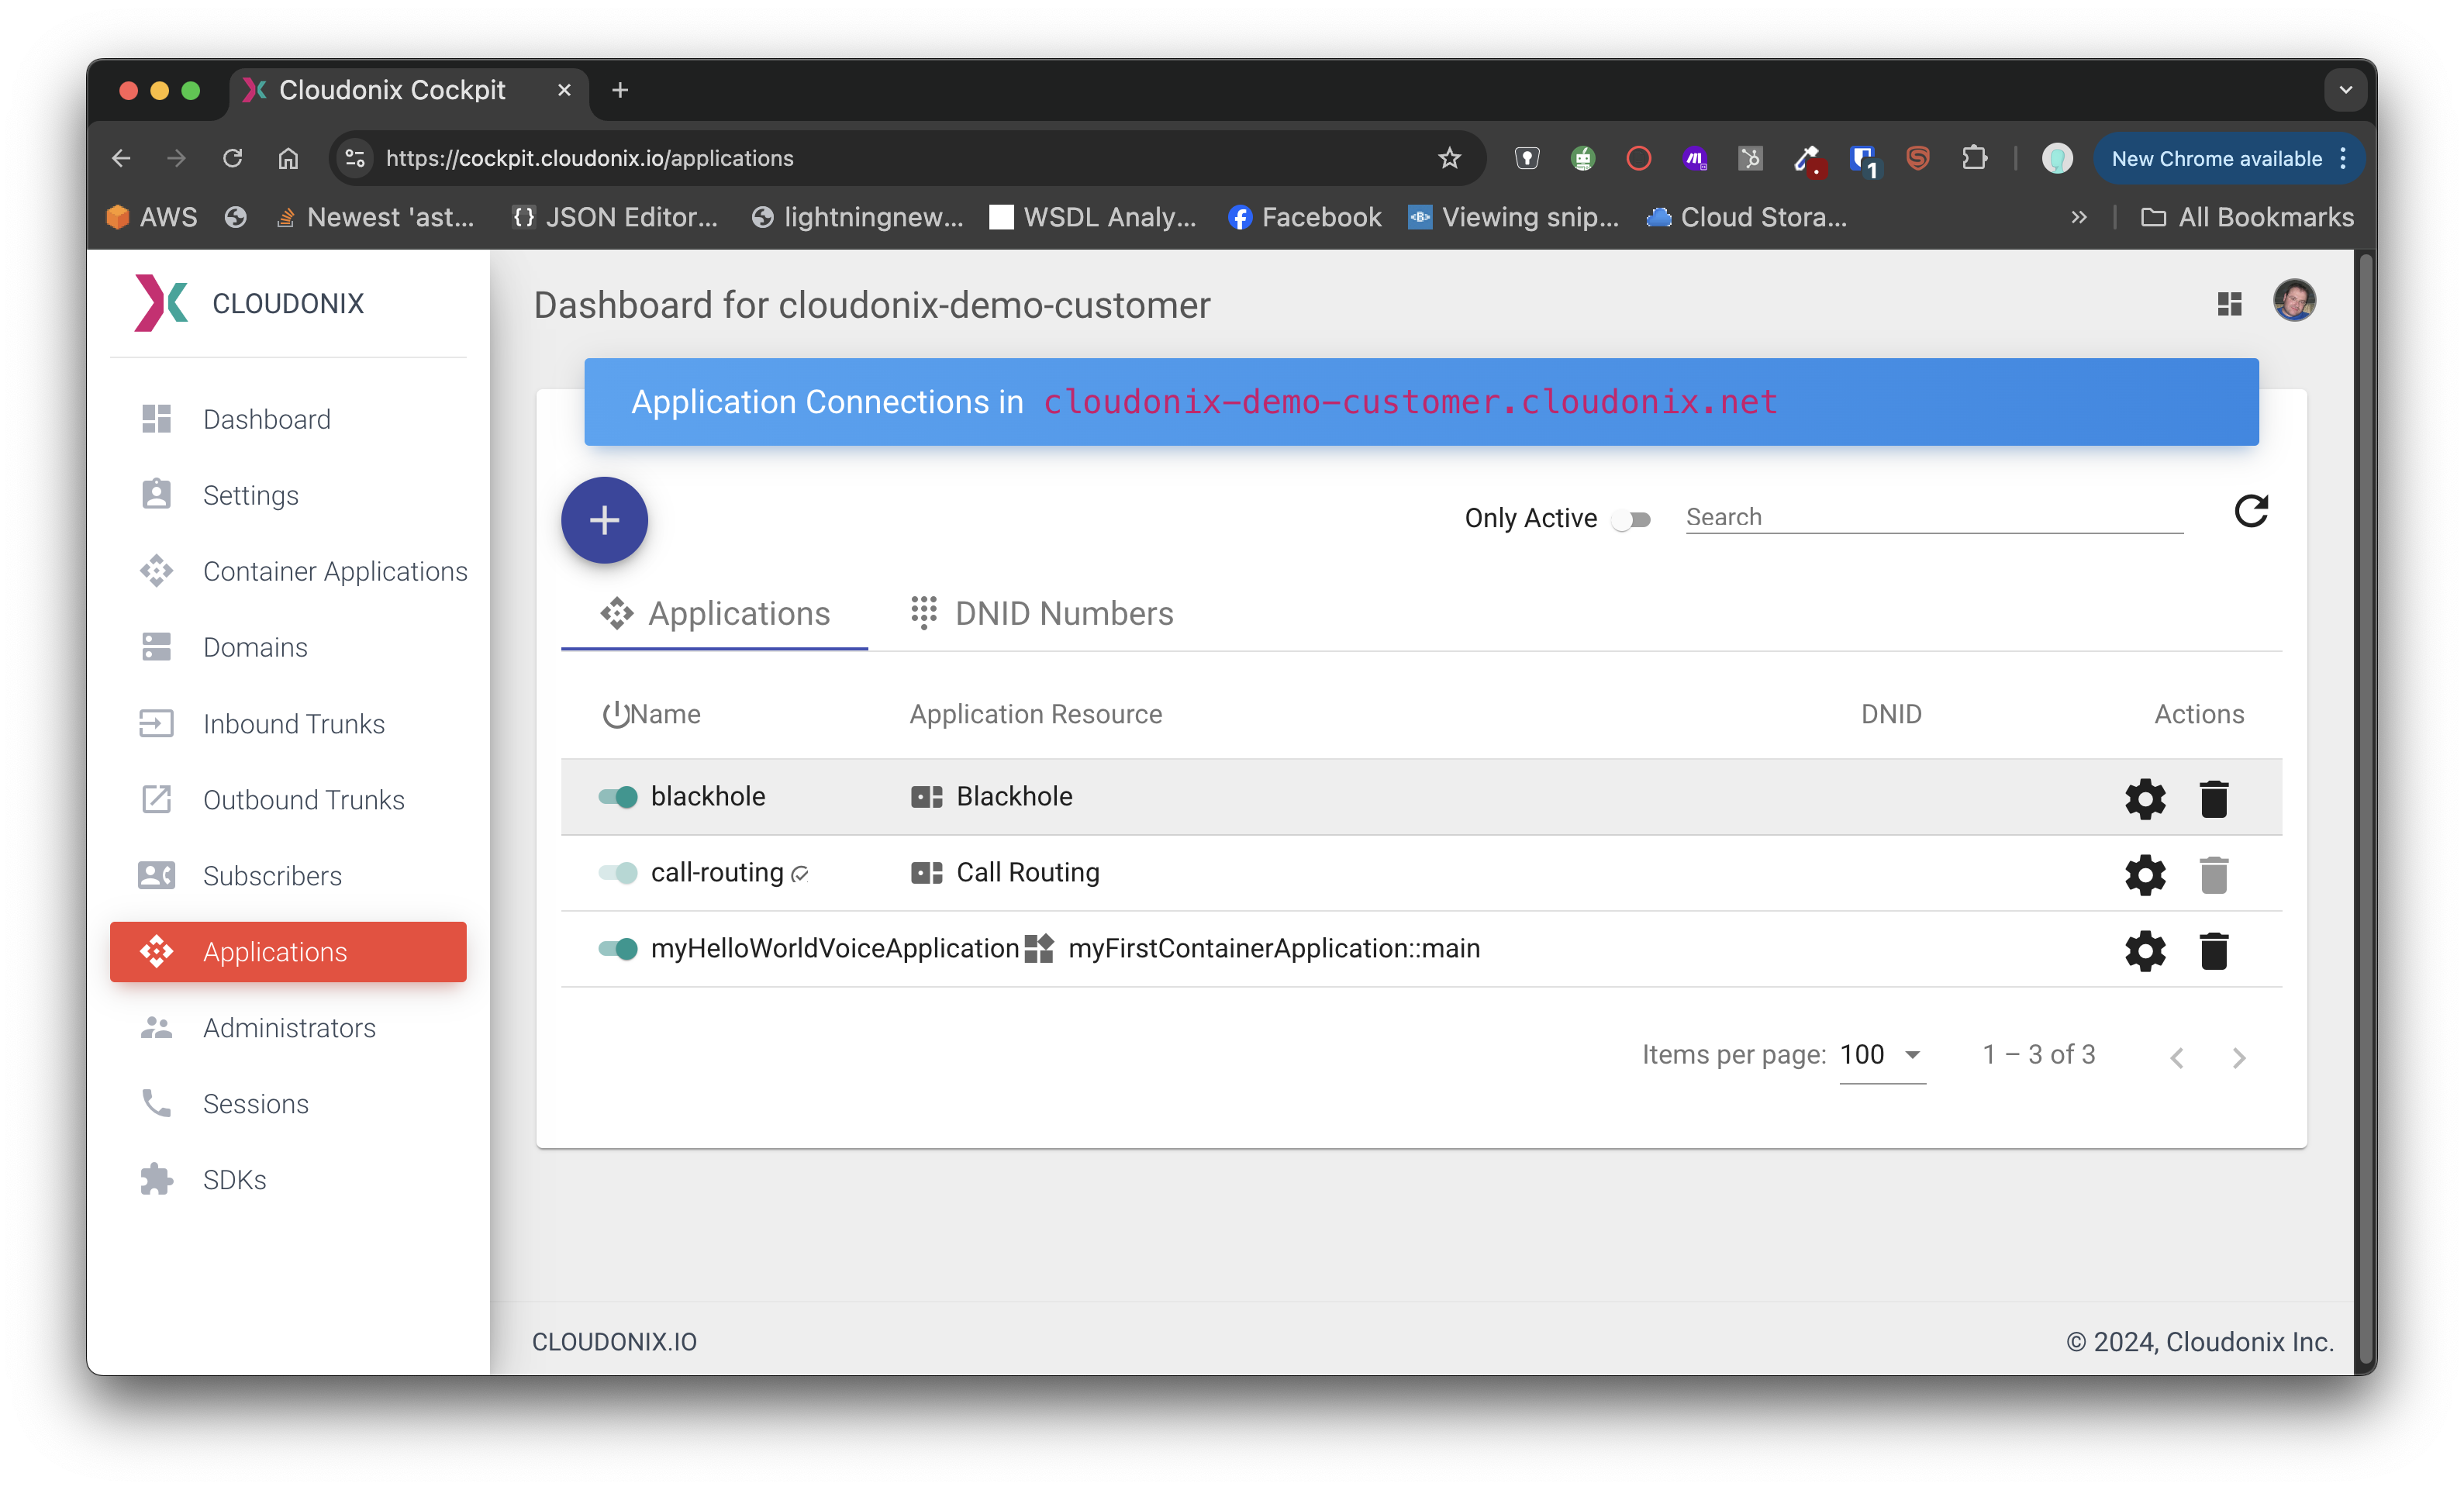This screenshot has height=1490, width=2464.
Task: Toggle myHelloWorldVoiceApplication active switch
Action: pos(618,949)
